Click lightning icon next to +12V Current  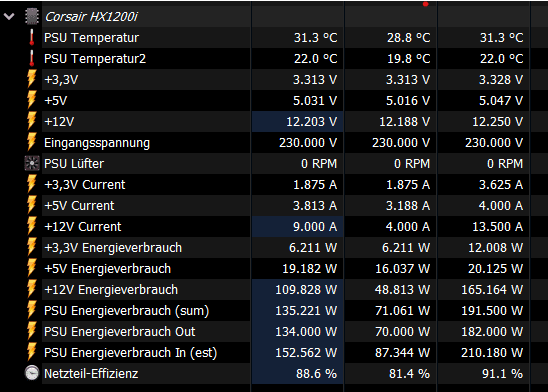[x=31, y=226]
